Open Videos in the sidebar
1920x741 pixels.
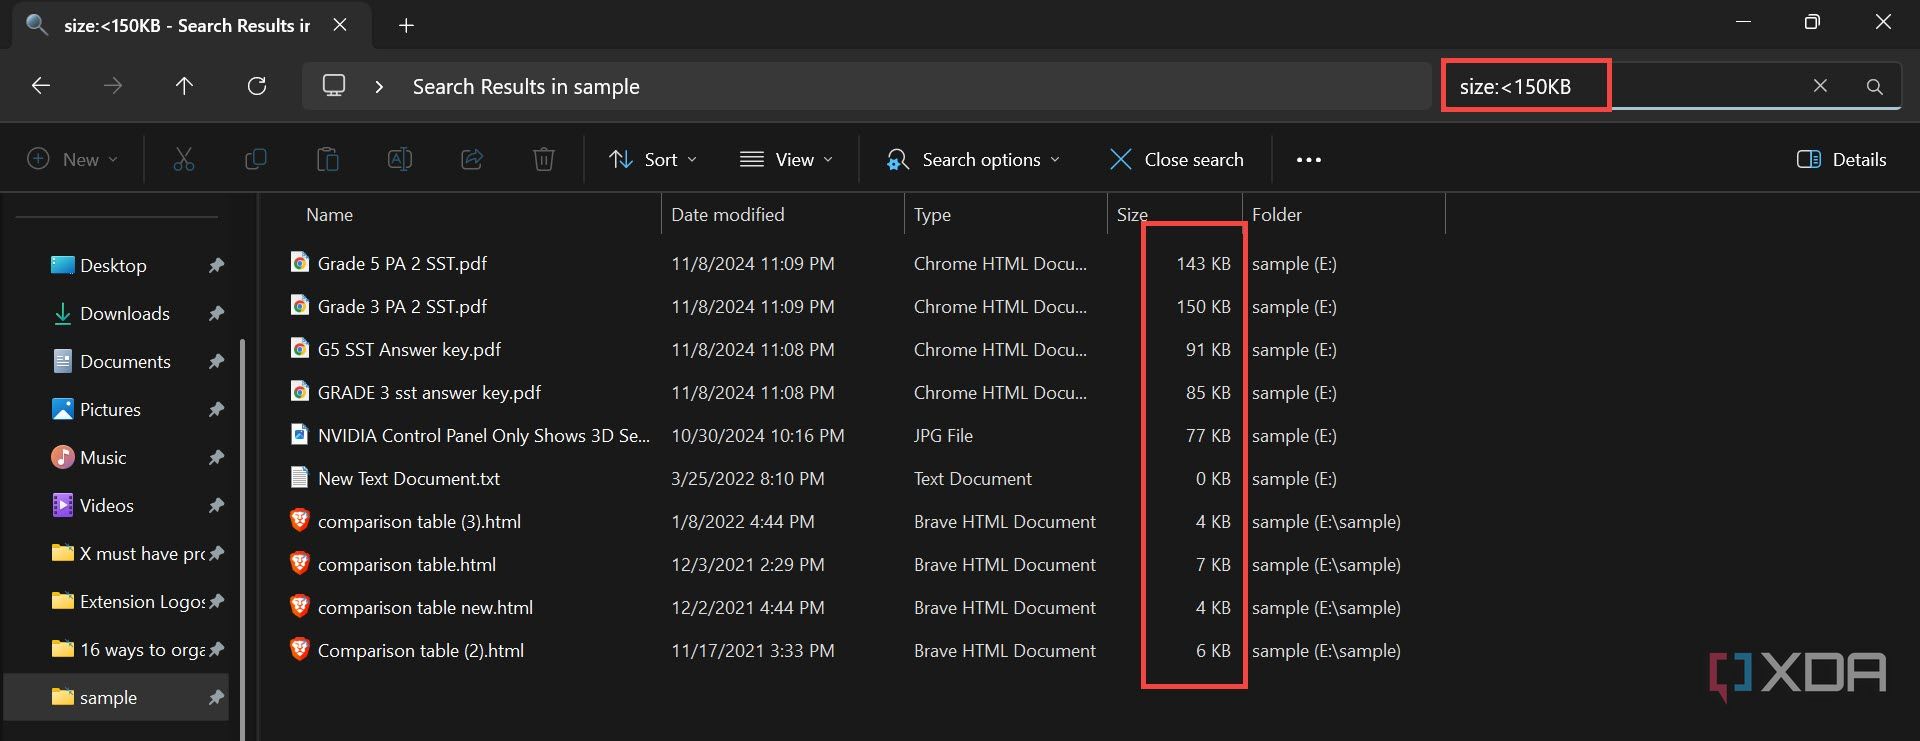106,505
